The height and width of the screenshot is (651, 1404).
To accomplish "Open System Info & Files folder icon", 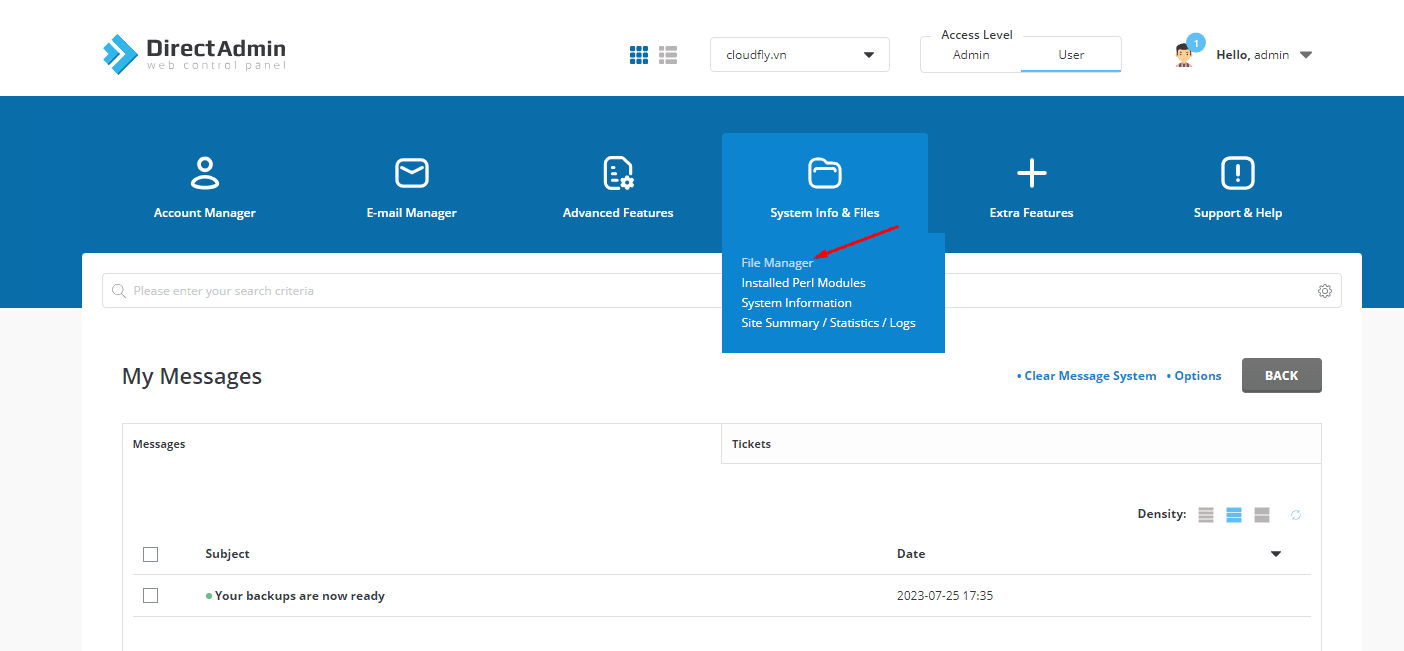I will tap(825, 173).
